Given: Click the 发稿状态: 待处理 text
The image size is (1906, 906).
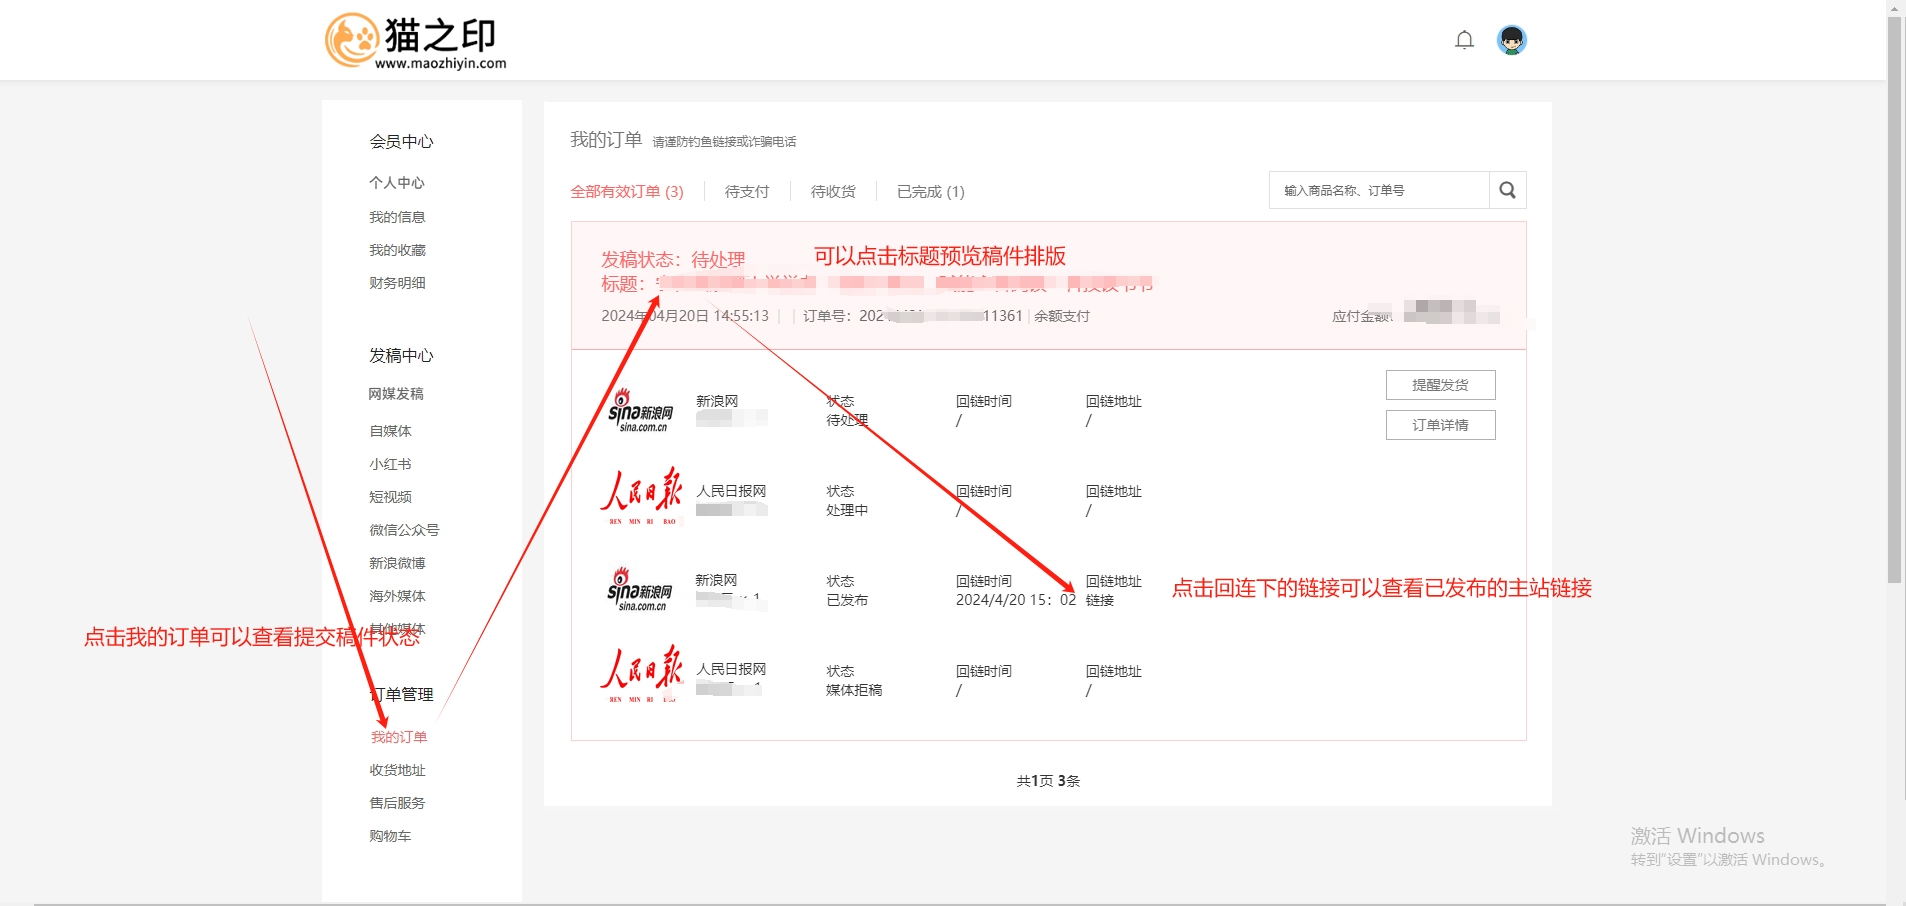Looking at the screenshot, I should coord(673,259).
